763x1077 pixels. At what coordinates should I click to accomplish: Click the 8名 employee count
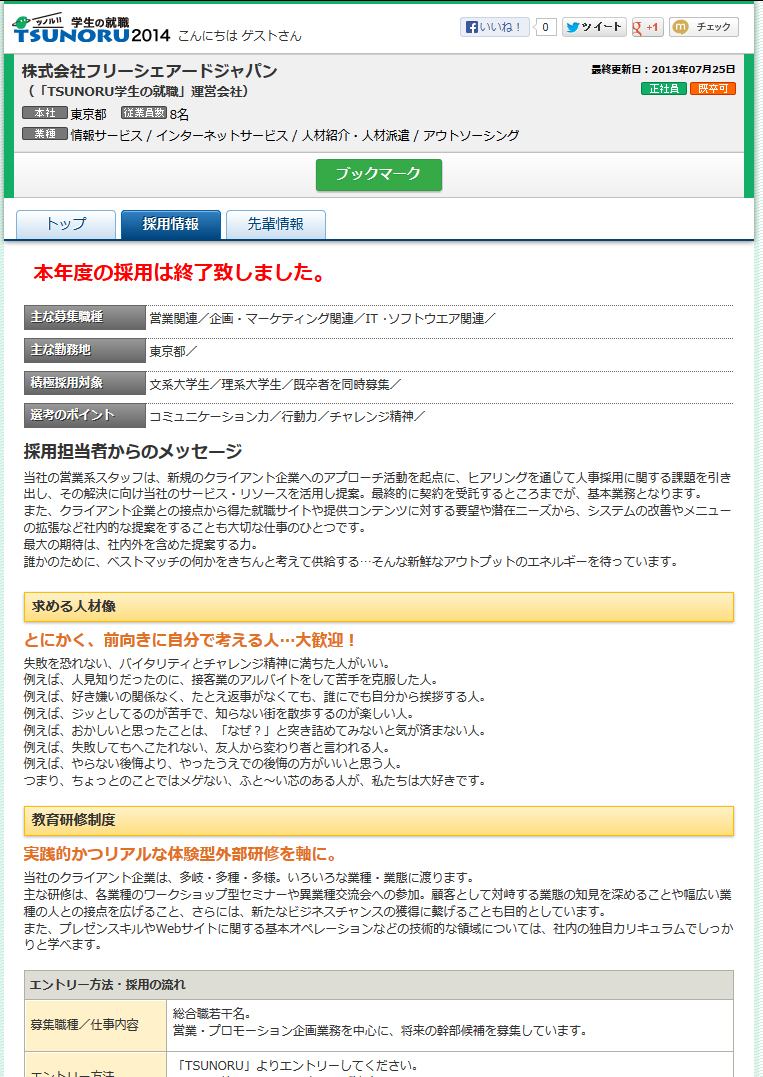(179, 114)
